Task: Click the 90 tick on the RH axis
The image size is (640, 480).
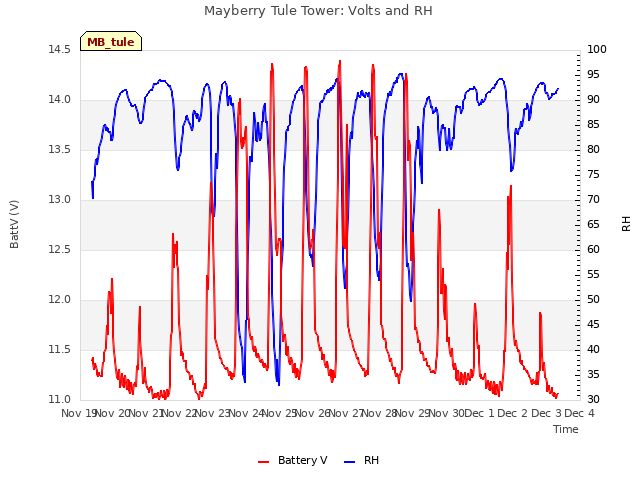Action: click(593, 100)
